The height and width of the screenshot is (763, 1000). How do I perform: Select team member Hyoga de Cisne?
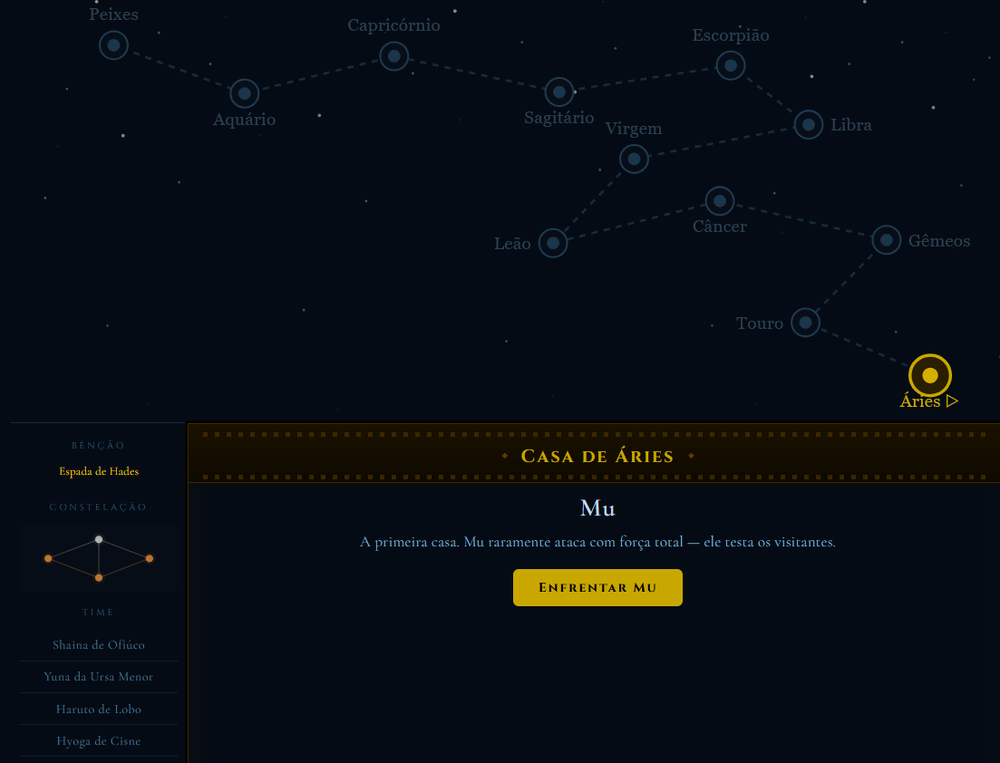pos(98,741)
